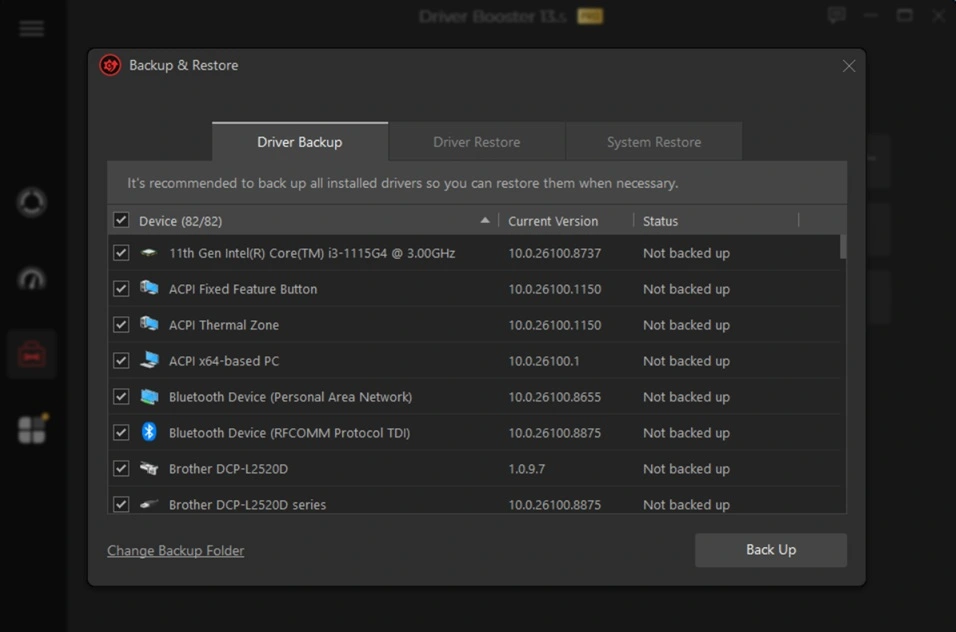956x632 pixels.
Task: Select the Driver Backup tab
Action: coord(299,142)
